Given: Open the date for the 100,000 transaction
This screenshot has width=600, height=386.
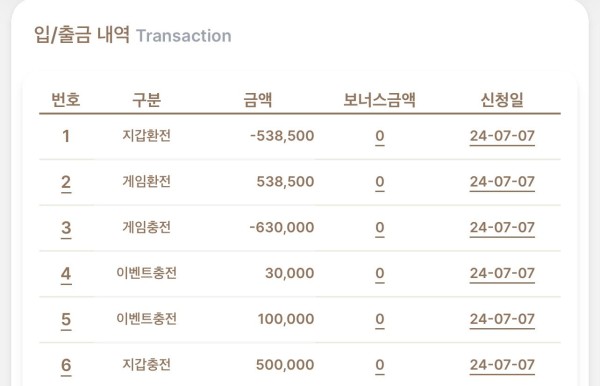Looking at the screenshot, I should point(502,319).
